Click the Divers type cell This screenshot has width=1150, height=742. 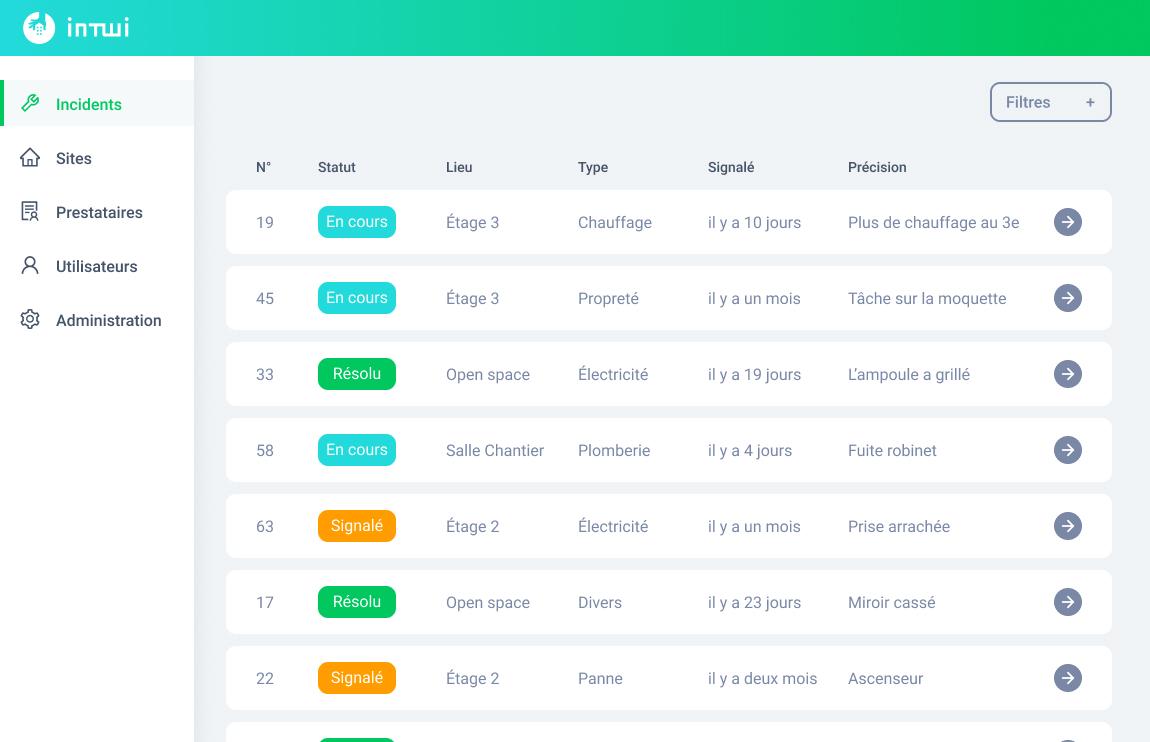tap(599, 602)
